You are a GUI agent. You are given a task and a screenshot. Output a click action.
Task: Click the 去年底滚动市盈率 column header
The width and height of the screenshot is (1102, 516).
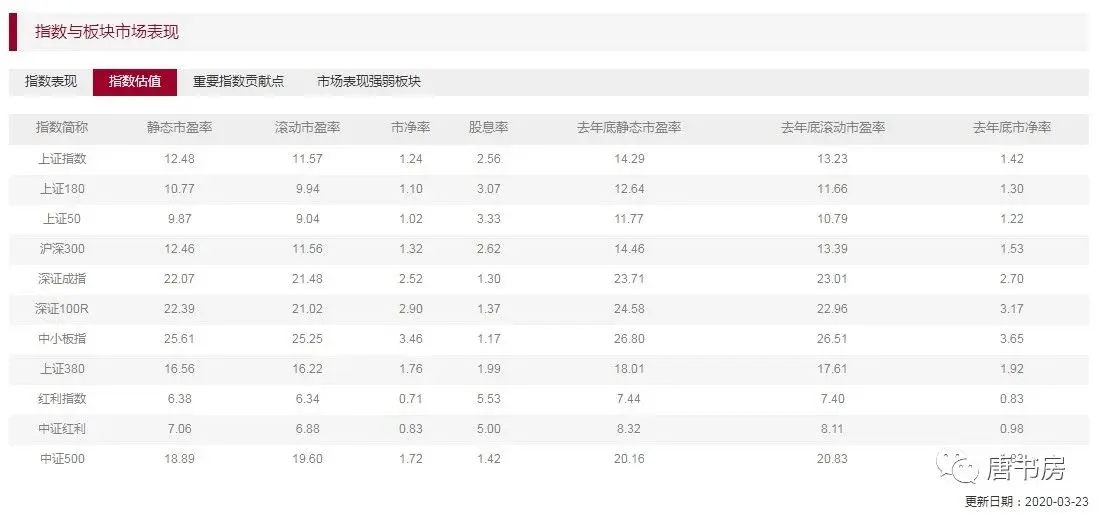832,128
